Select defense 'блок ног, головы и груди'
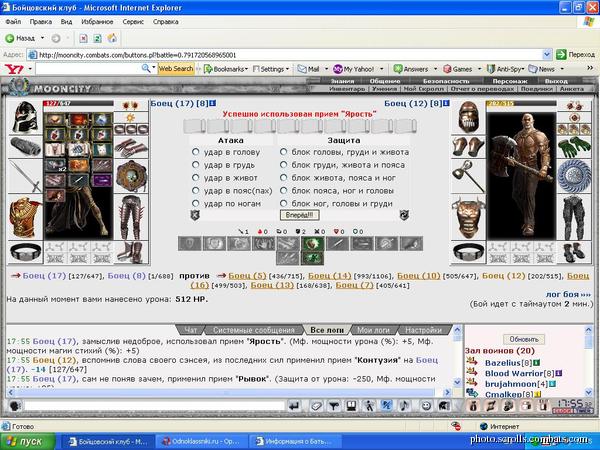The width and height of the screenshot is (600, 450). coord(283,204)
